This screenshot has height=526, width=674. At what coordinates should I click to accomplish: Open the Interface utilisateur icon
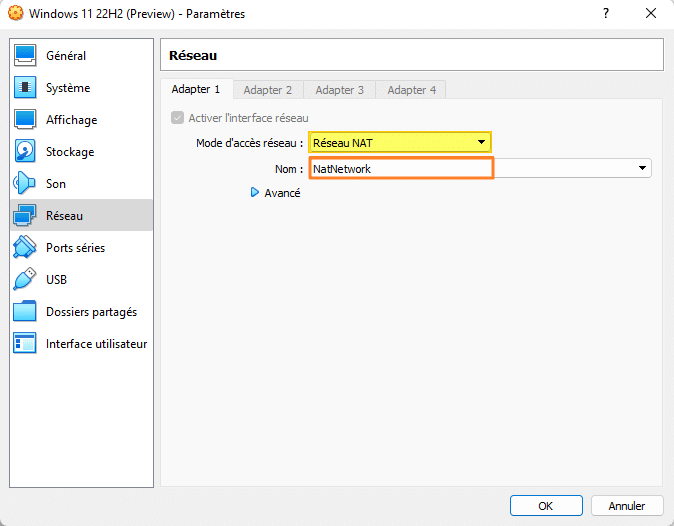pos(25,344)
